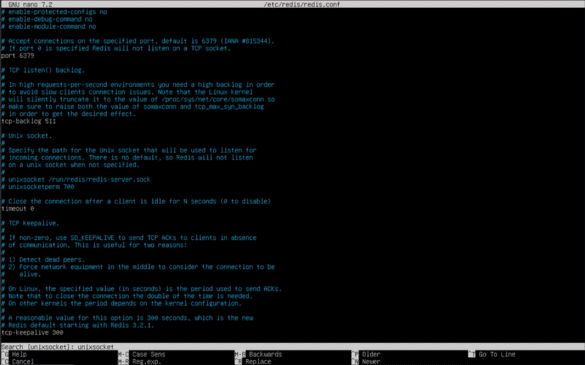Click the '2) Force network equipment' comment line

(x=138, y=267)
